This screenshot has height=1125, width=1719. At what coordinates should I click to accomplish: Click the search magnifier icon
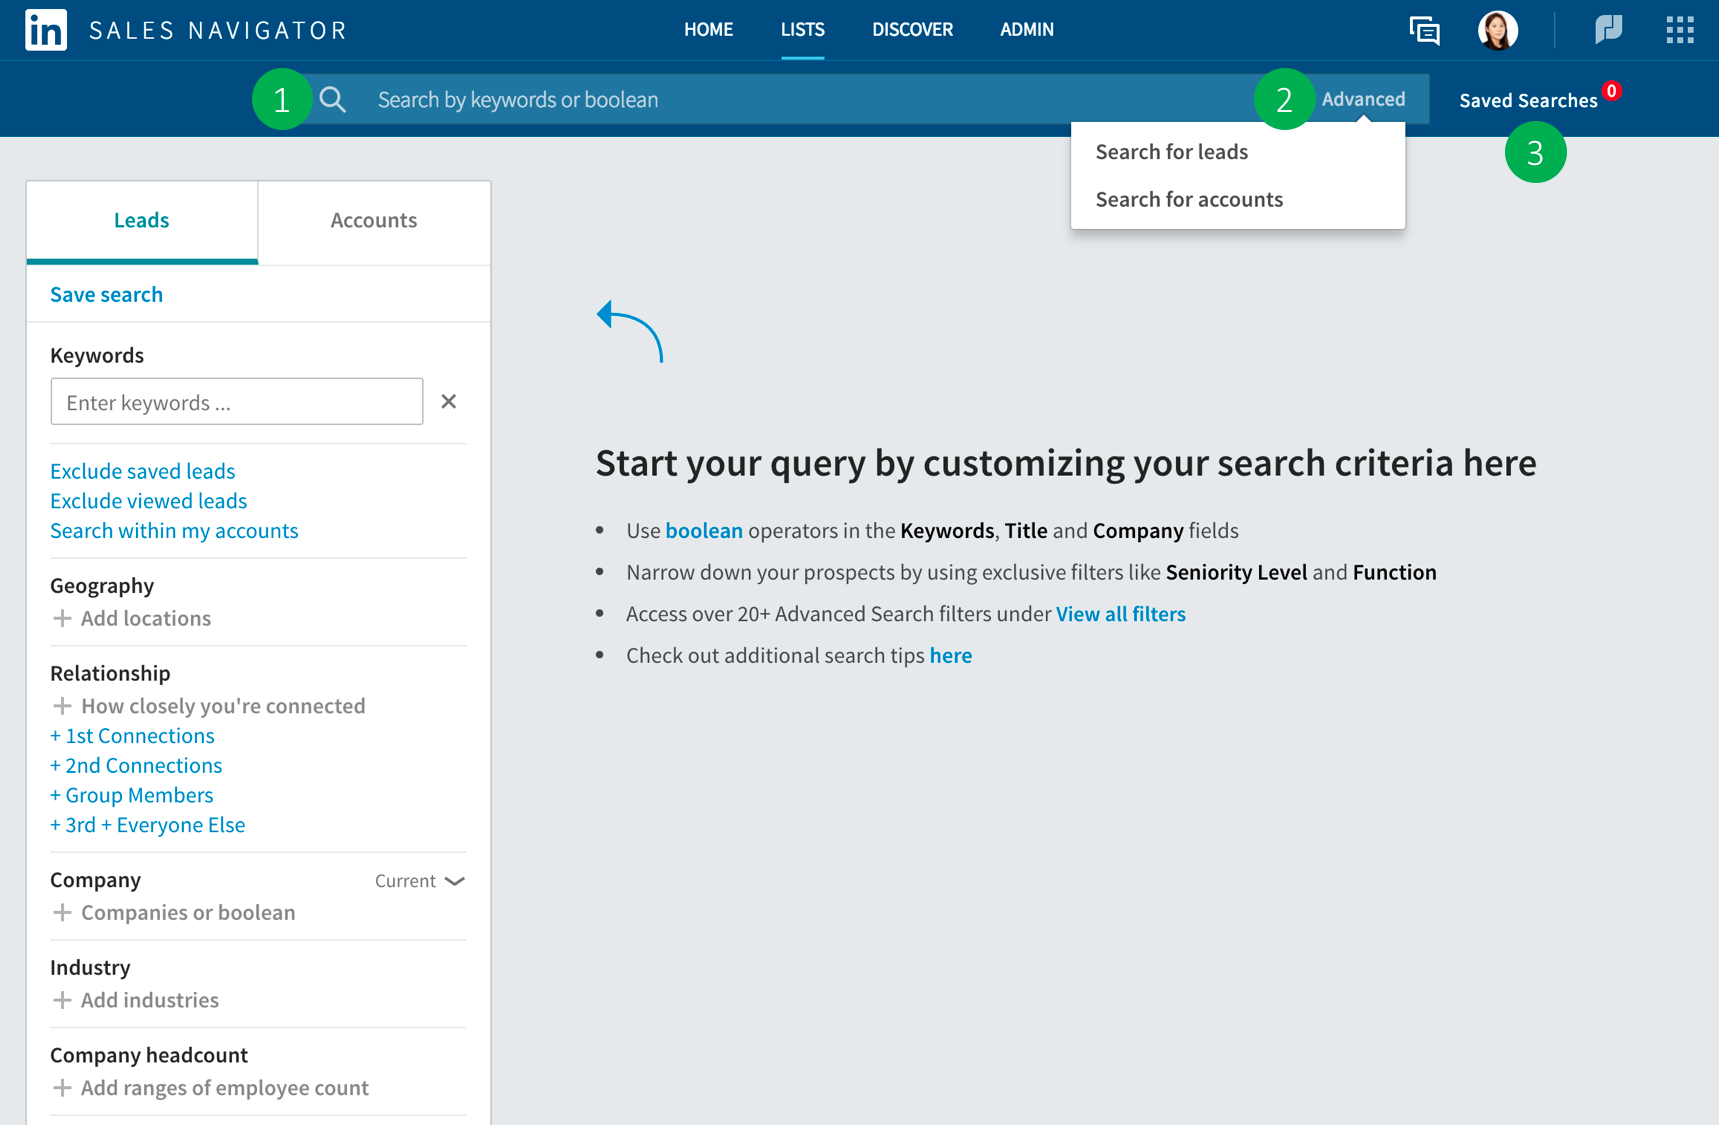(333, 99)
